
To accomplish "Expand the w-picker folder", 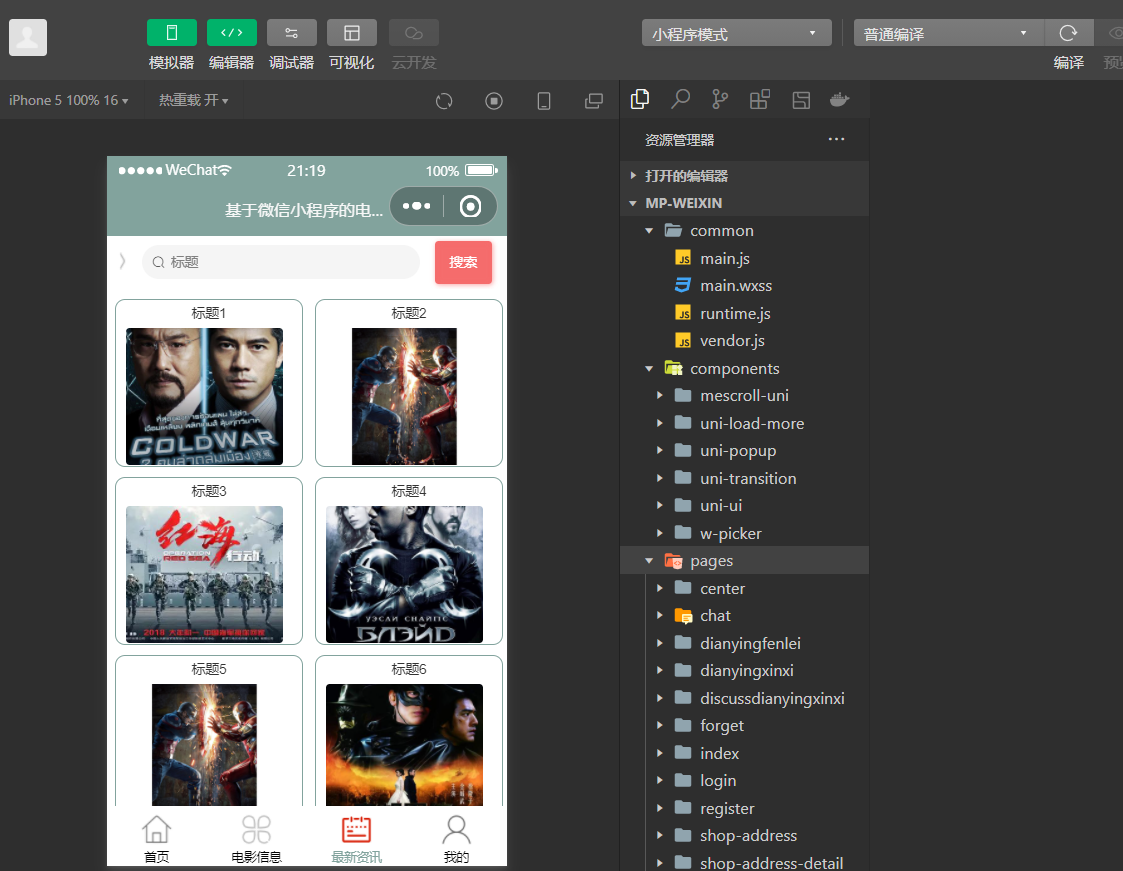I will tap(745, 533).
